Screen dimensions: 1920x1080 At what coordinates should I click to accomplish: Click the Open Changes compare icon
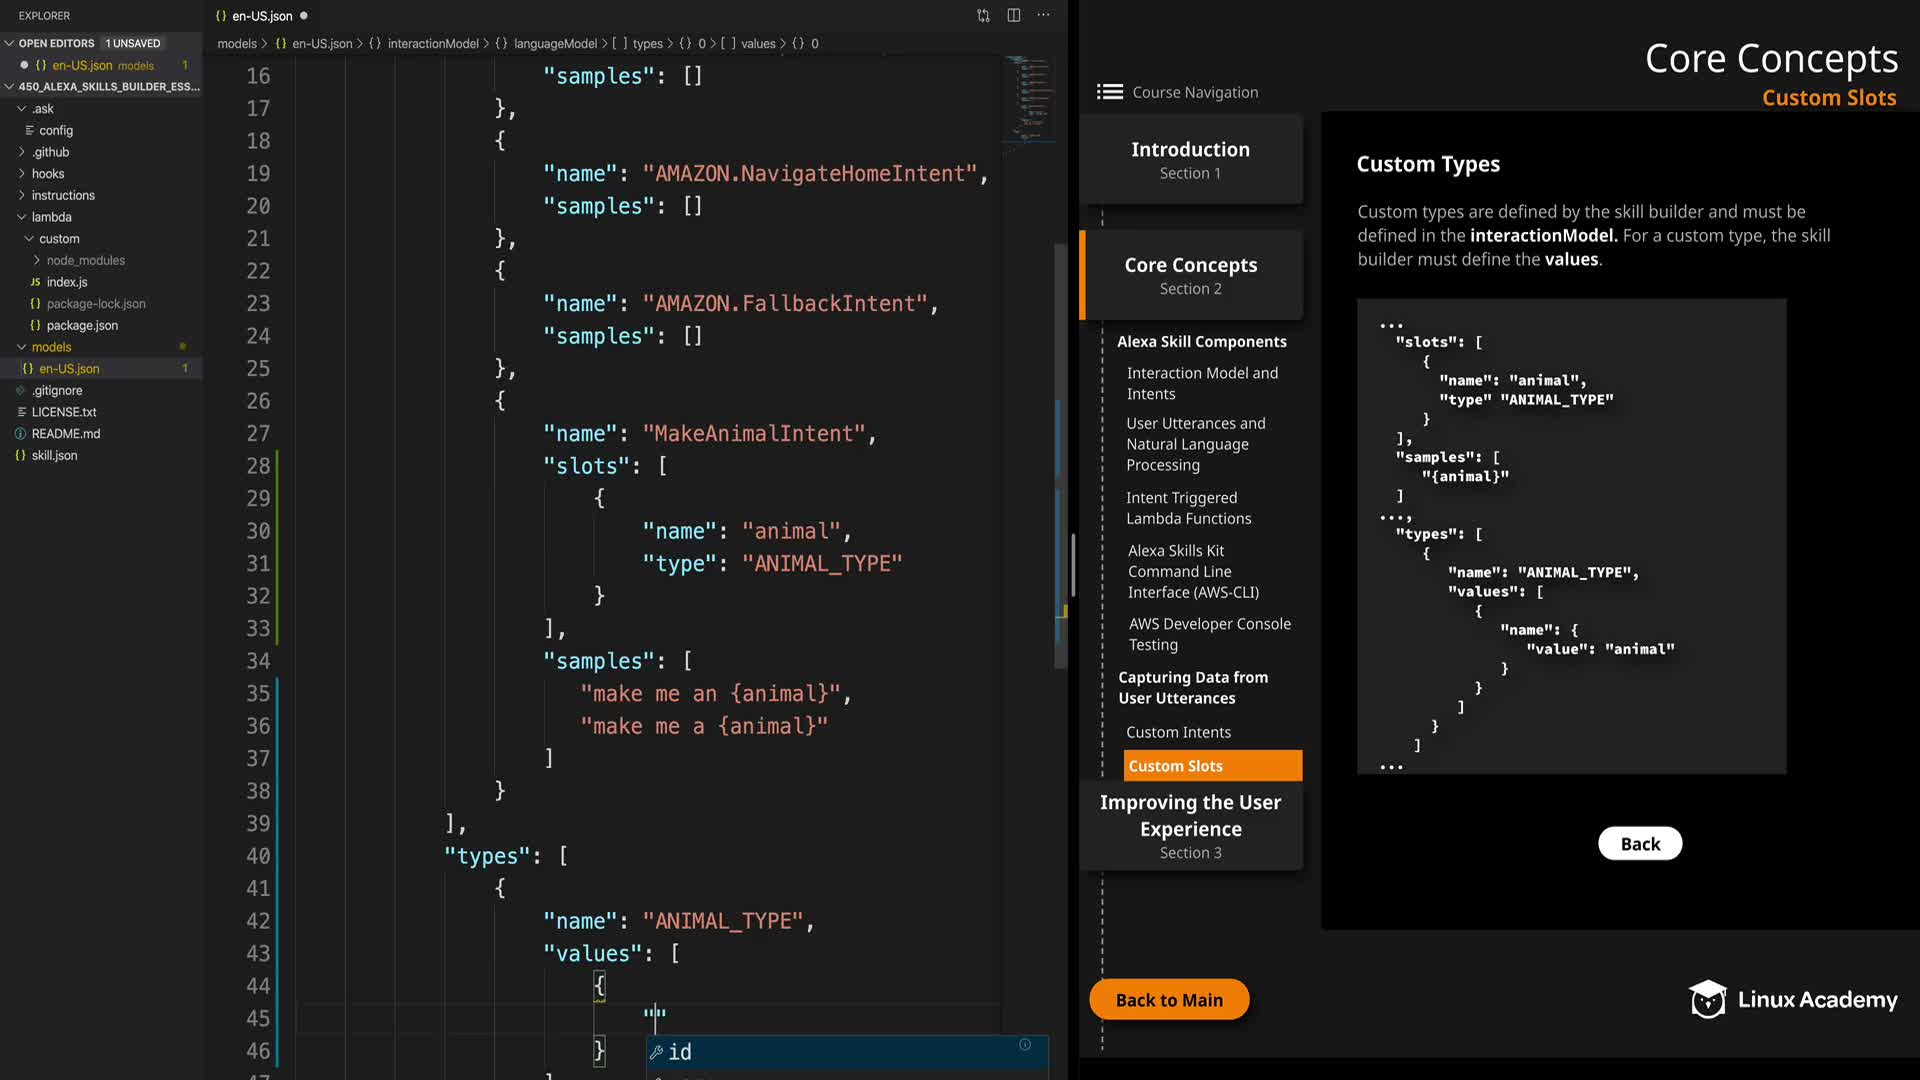tap(983, 15)
